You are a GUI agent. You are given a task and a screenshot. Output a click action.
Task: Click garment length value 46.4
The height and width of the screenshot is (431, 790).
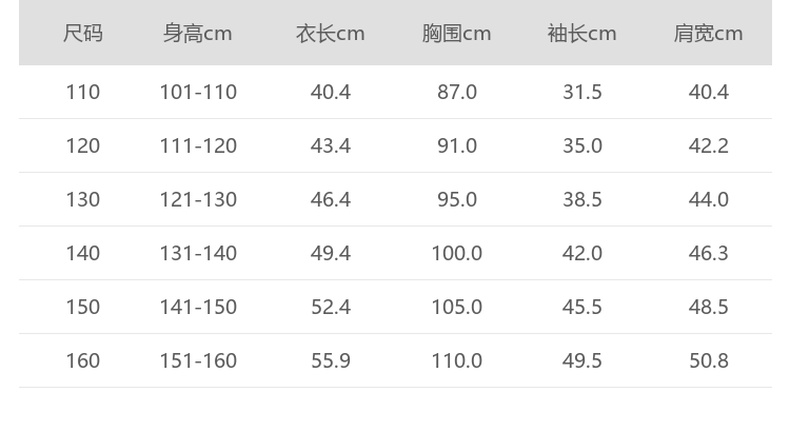[330, 200]
